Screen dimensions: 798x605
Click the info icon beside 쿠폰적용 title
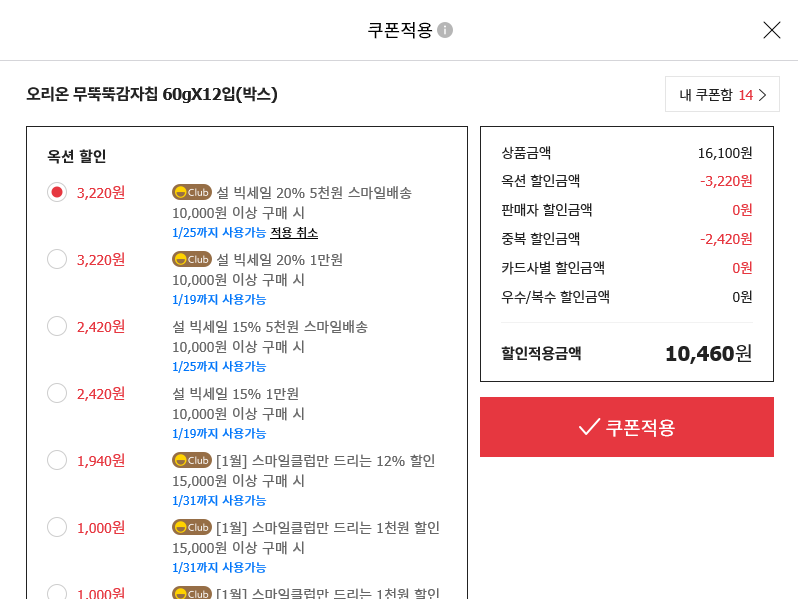point(445,30)
